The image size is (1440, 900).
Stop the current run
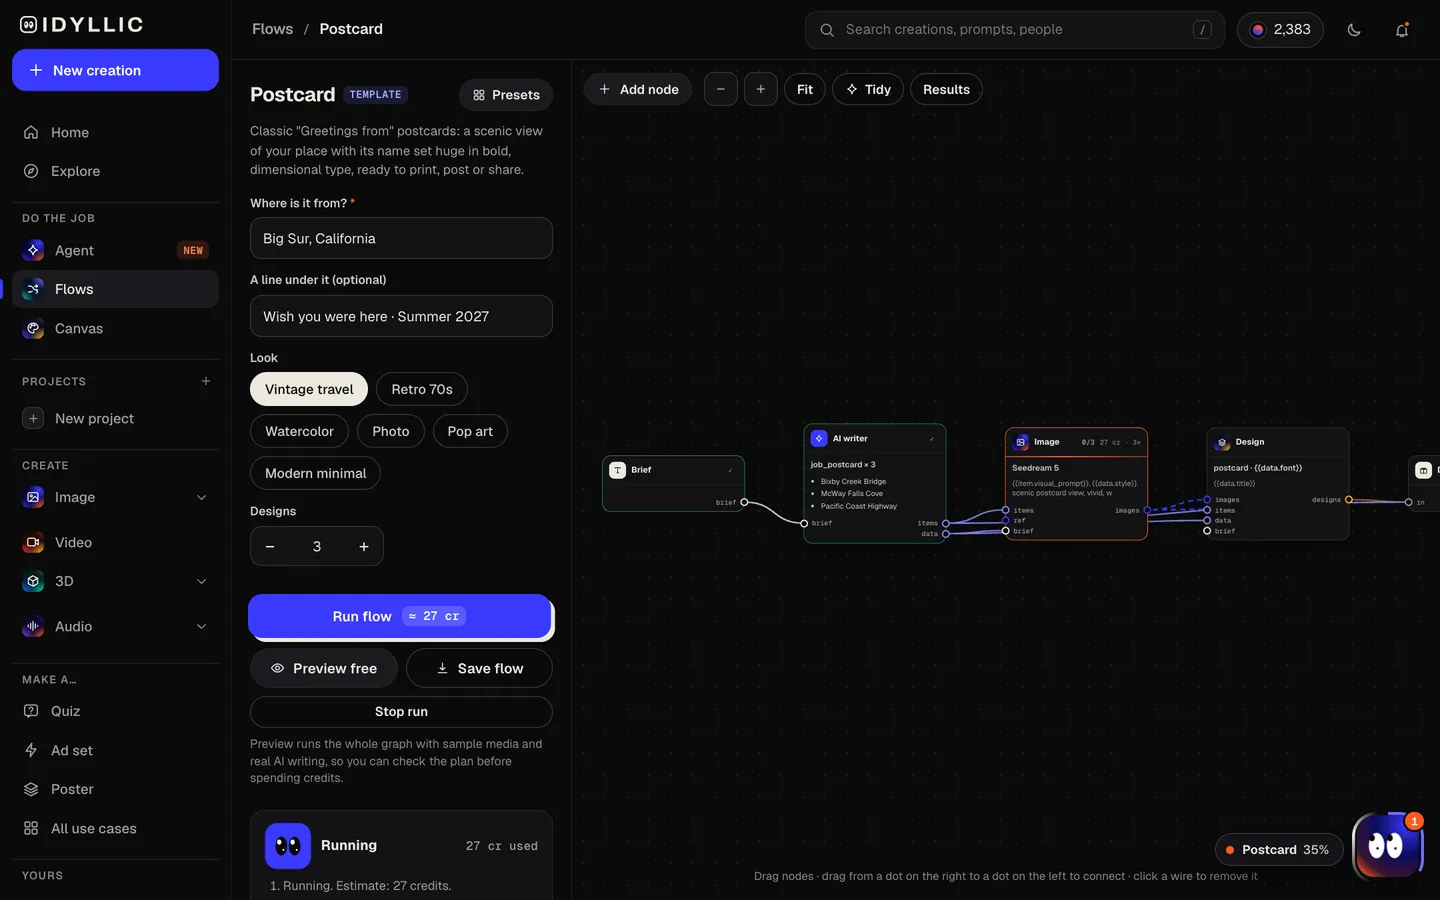[401, 711]
